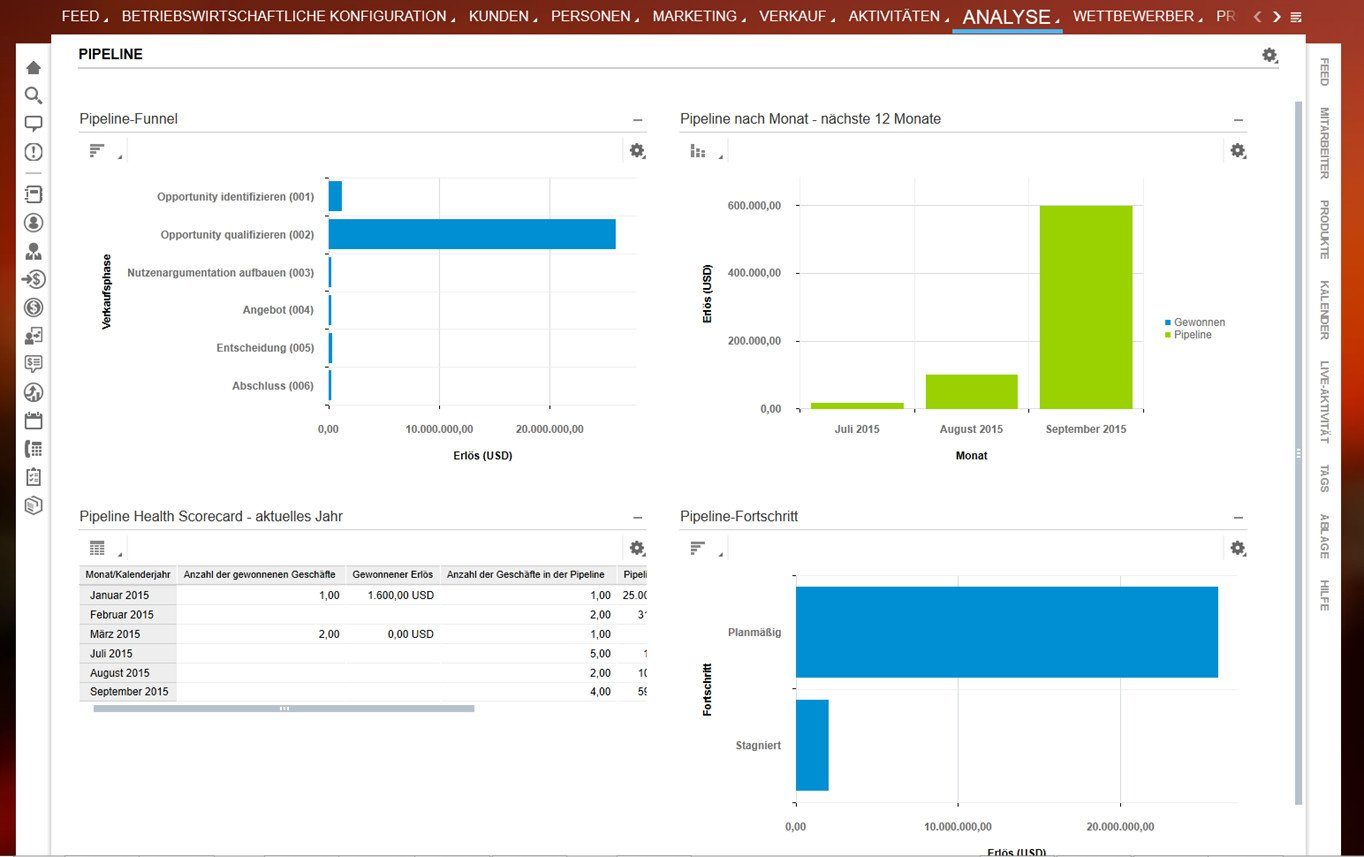Open the magnifier search icon in sidebar
Screen dimensions: 1364x857
pos(33,96)
